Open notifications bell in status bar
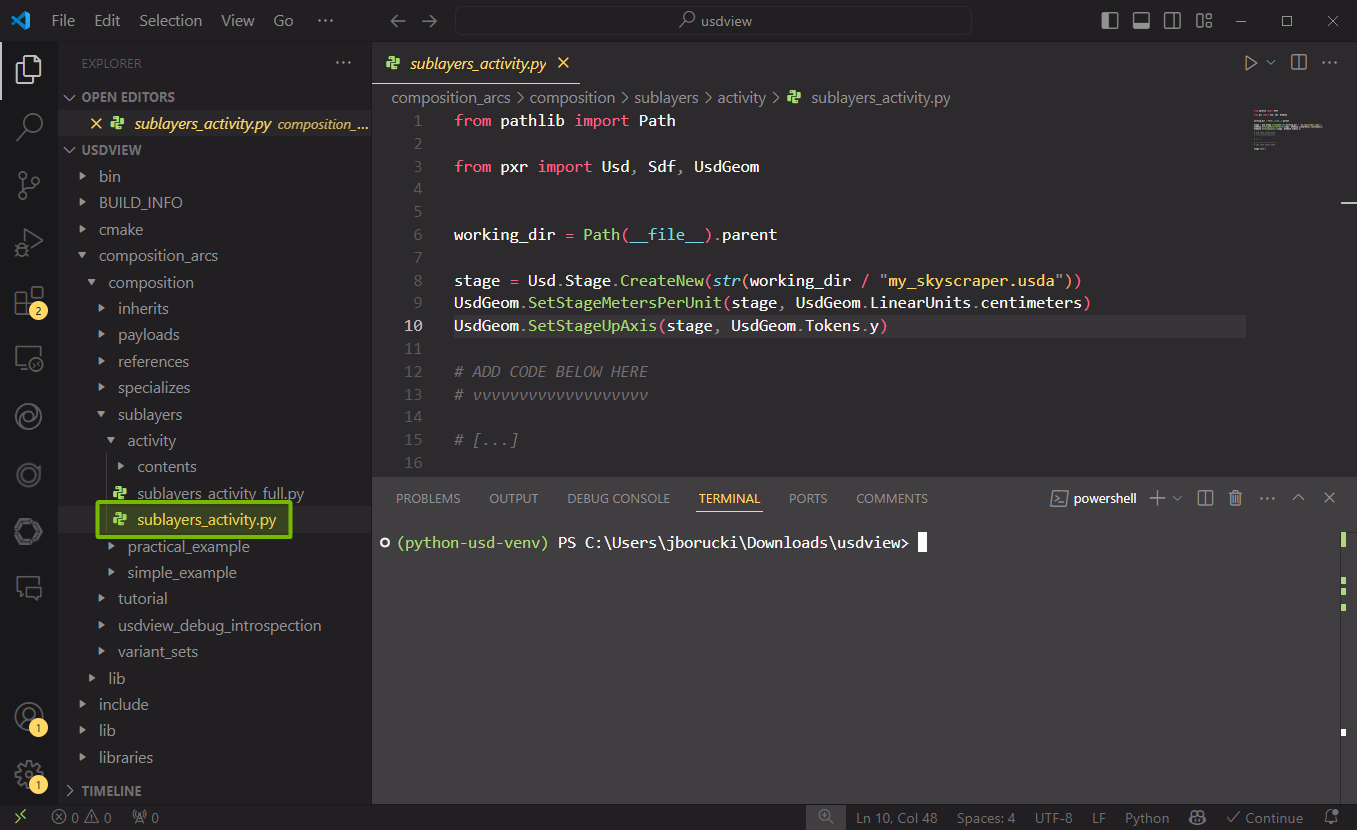The height and width of the screenshot is (830, 1357). tap(1331, 817)
